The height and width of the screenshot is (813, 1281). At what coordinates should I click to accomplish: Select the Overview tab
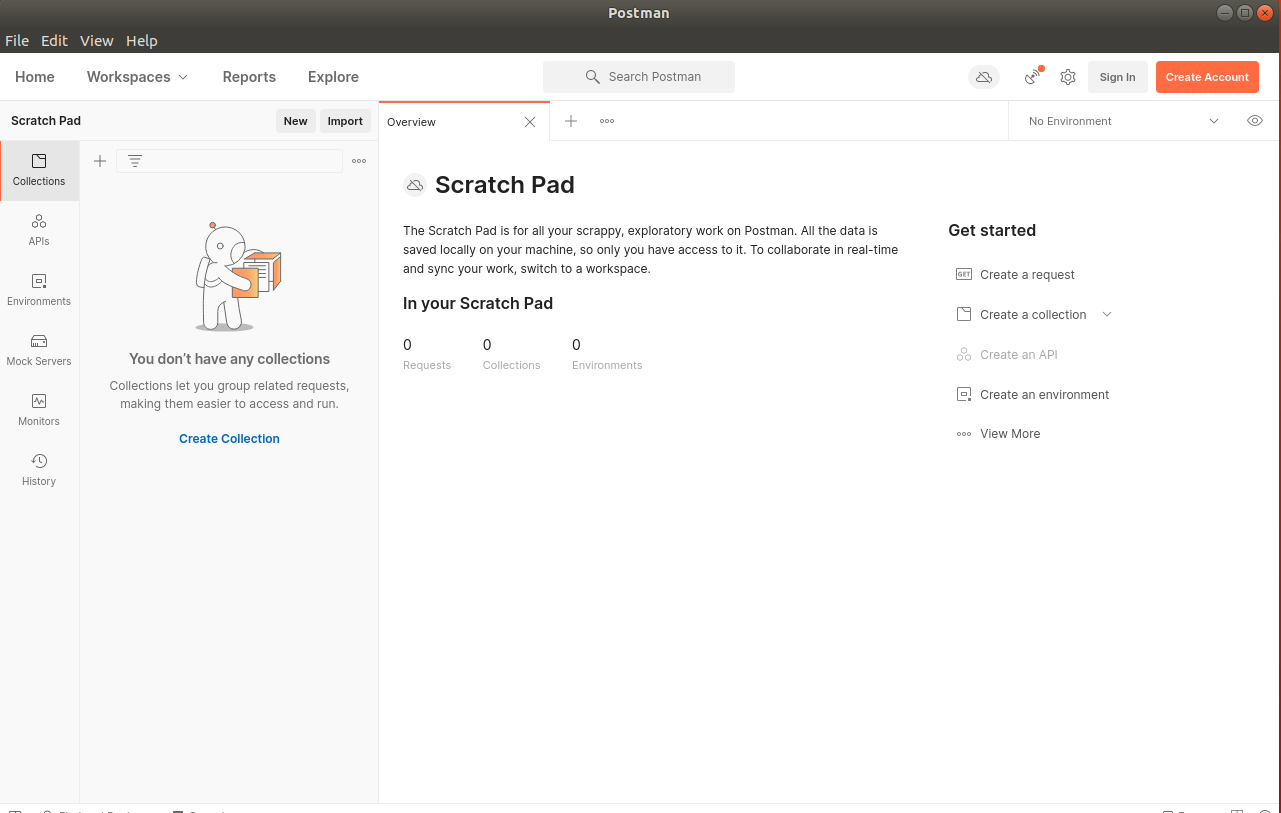pyautogui.click(x=464, y=122)
